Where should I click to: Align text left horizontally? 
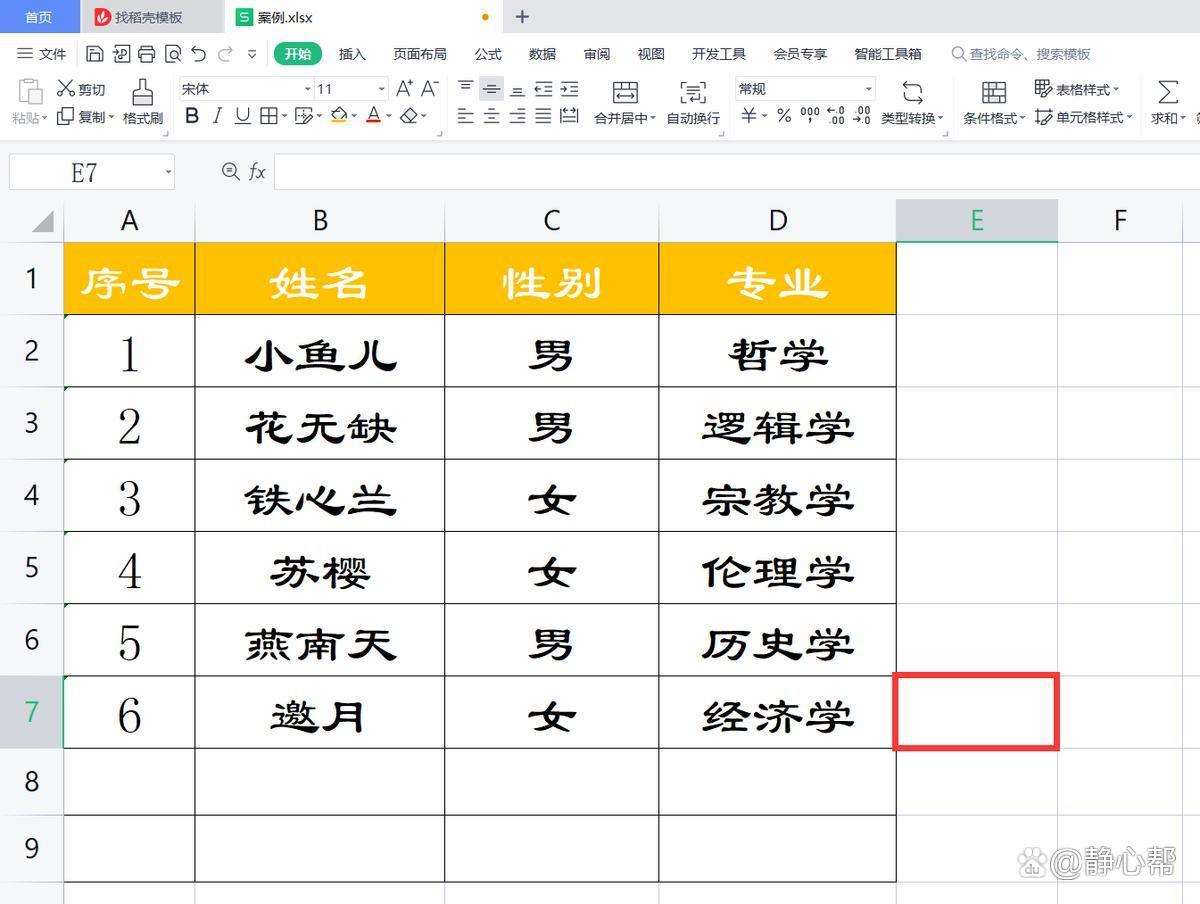click(465, 117)
